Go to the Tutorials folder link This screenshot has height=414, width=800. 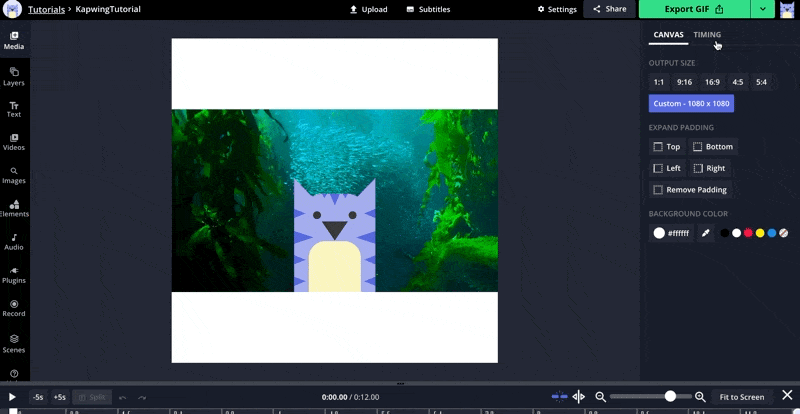pos(46,9)
